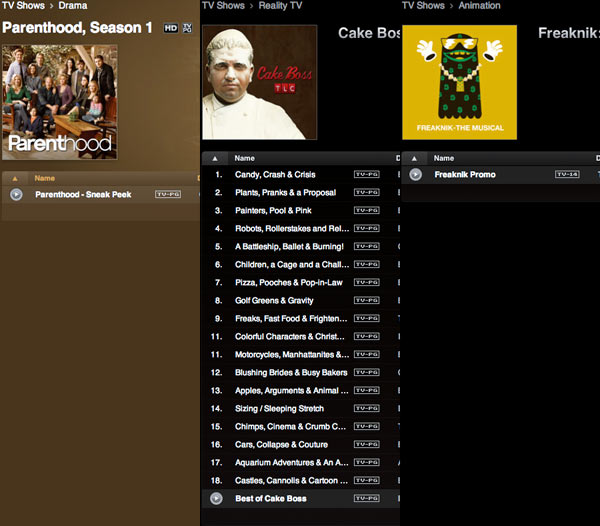
Task: Play the Freaknik Promo video
Action: [x=416, y=174]
